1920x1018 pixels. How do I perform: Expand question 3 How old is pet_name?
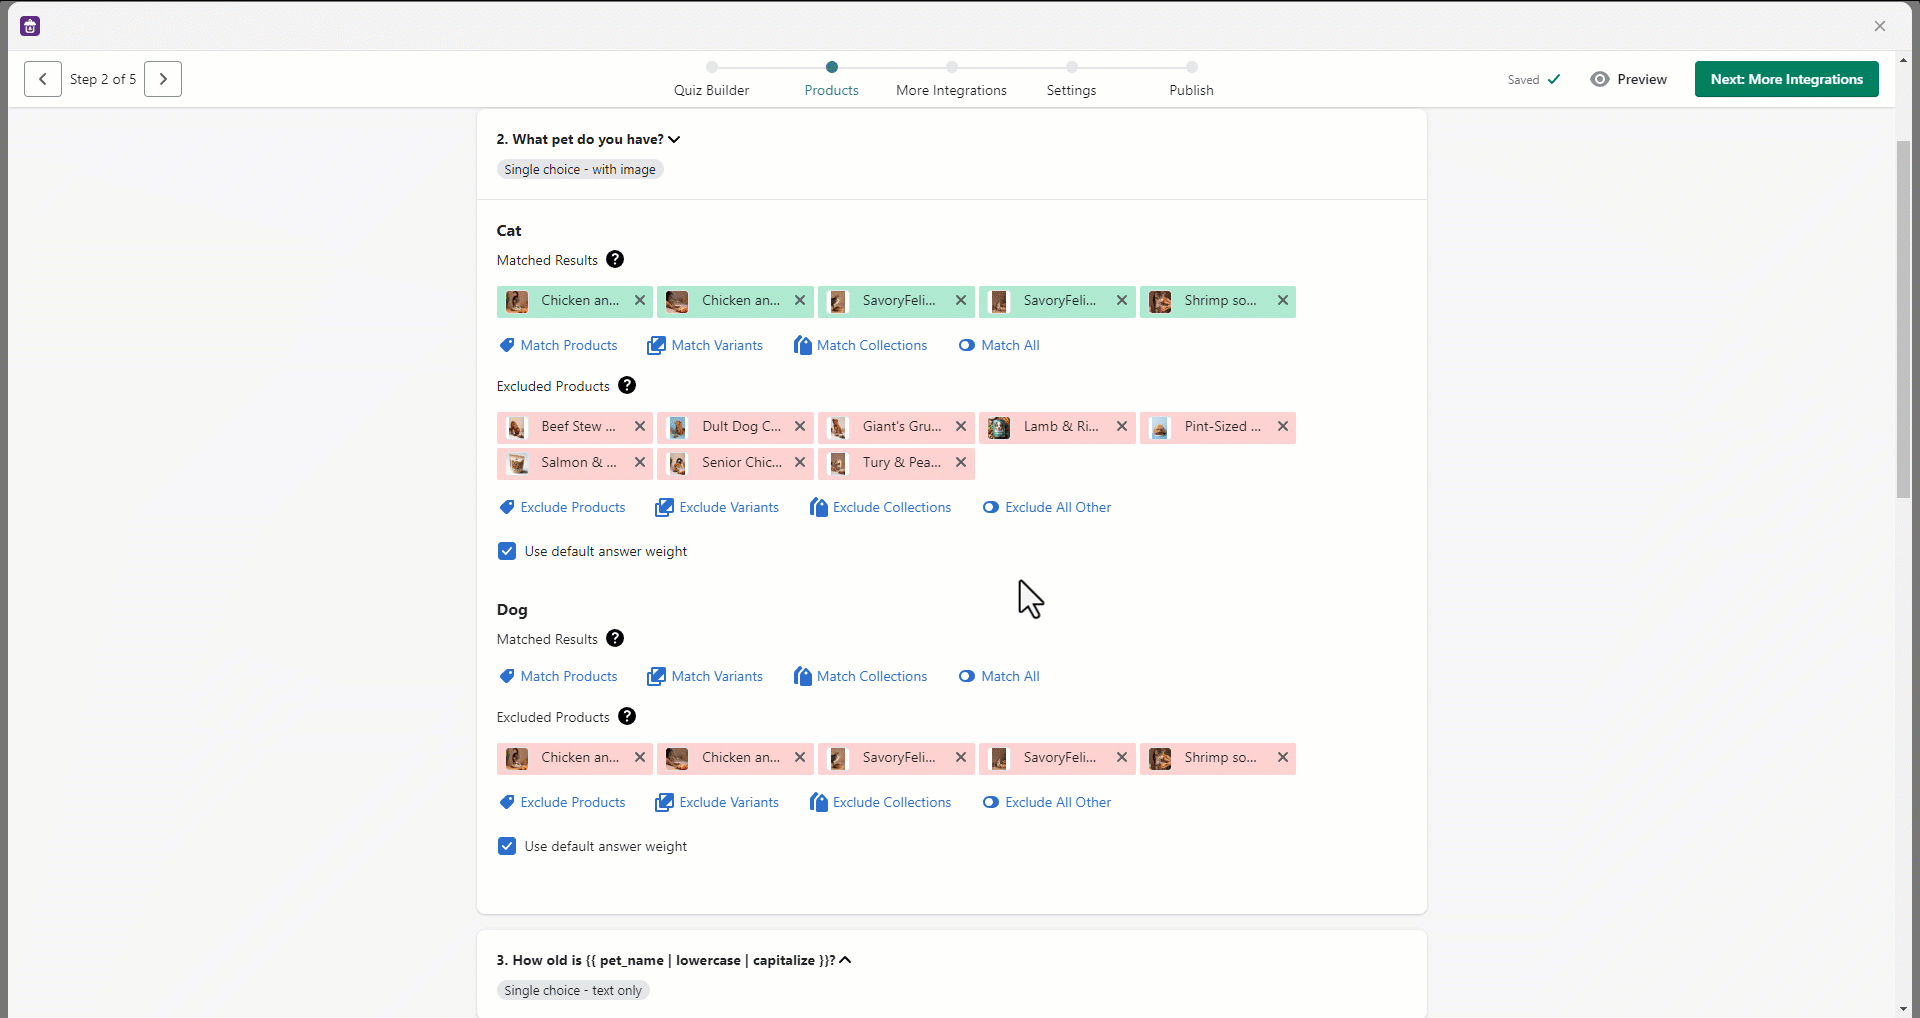point(845,961)
